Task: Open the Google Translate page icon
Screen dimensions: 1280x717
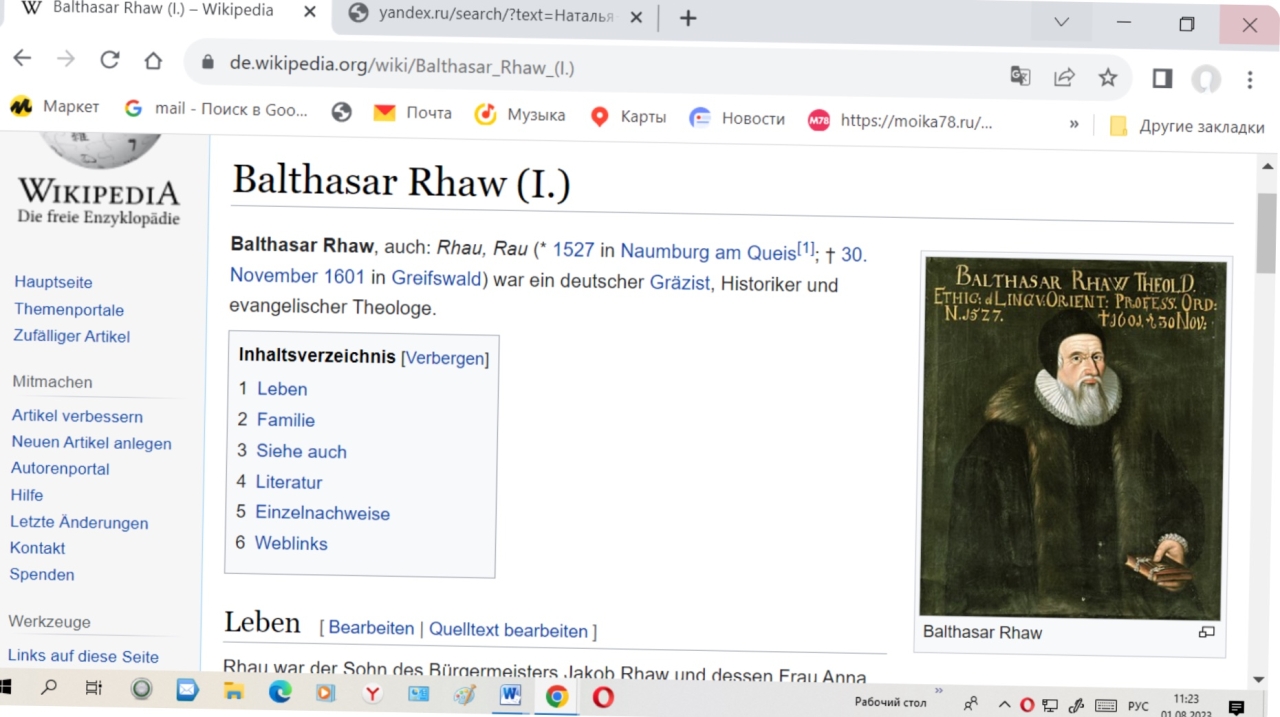Action: coord(1020,76)
